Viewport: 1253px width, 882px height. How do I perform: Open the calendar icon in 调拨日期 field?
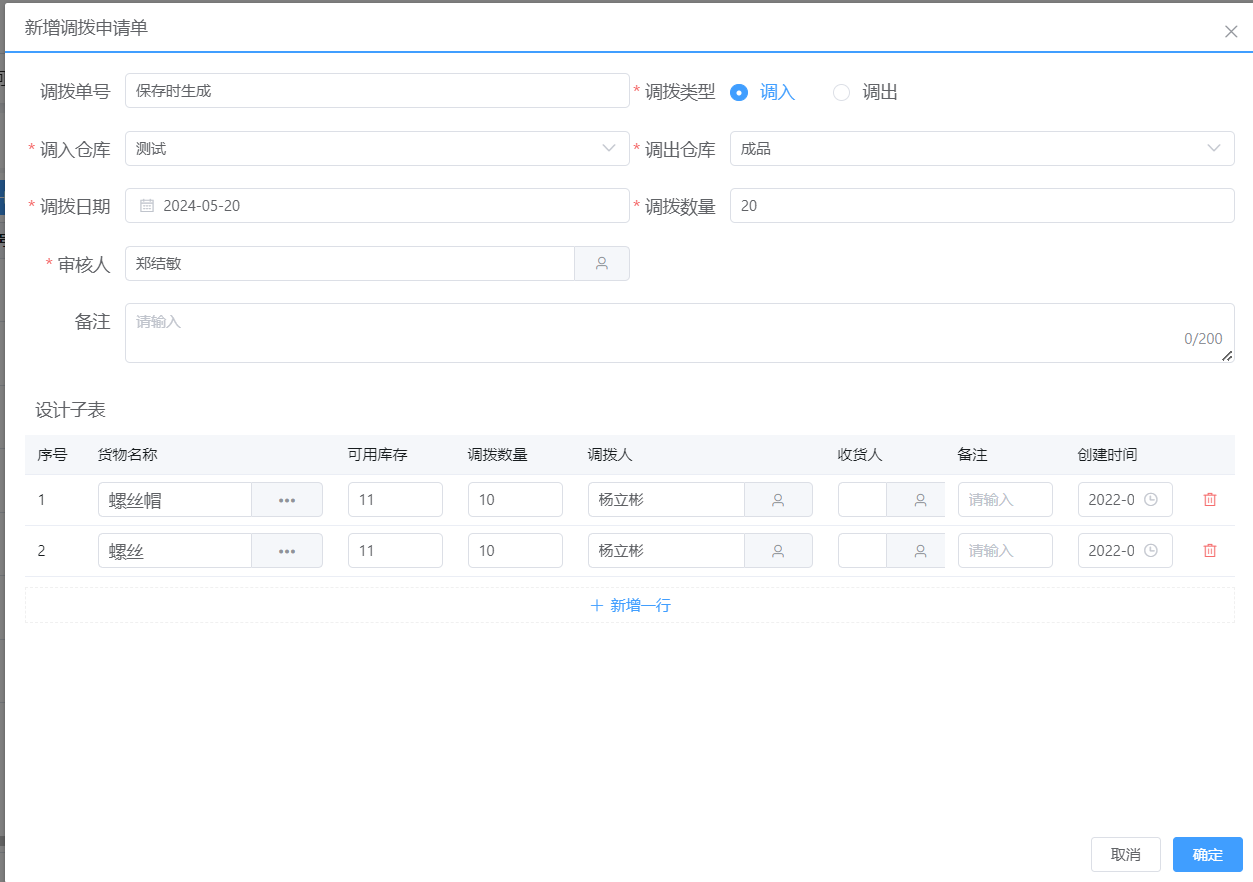[x=147, y=206]
